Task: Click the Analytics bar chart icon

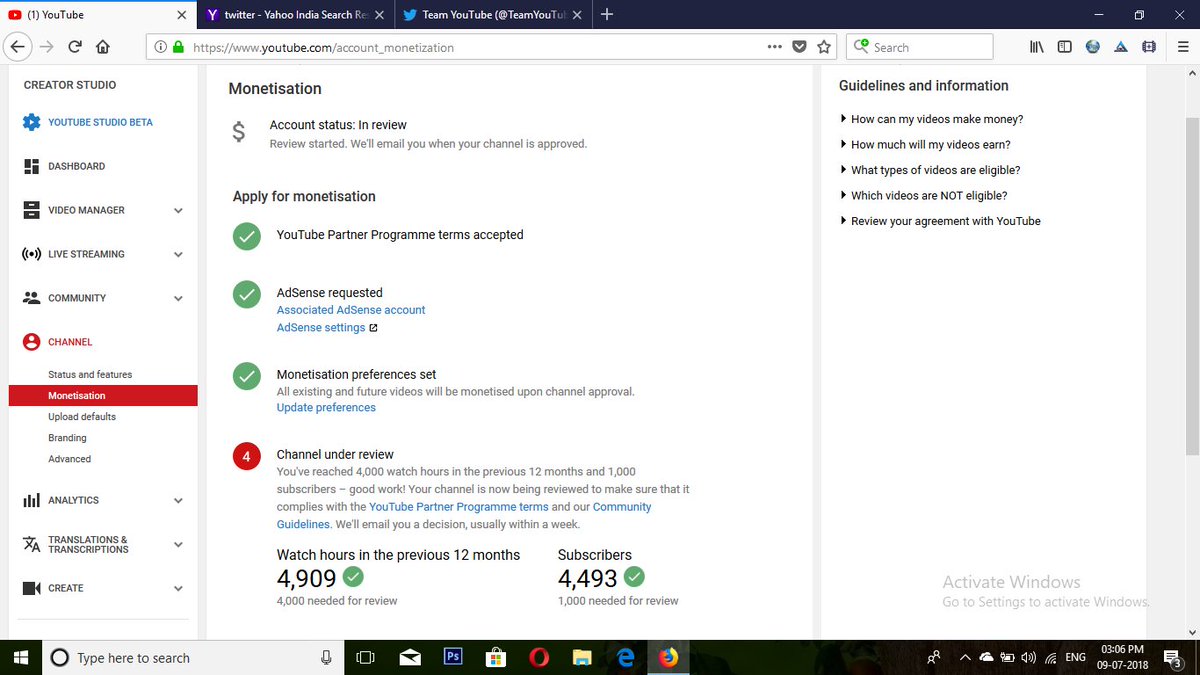Action: 31,500
